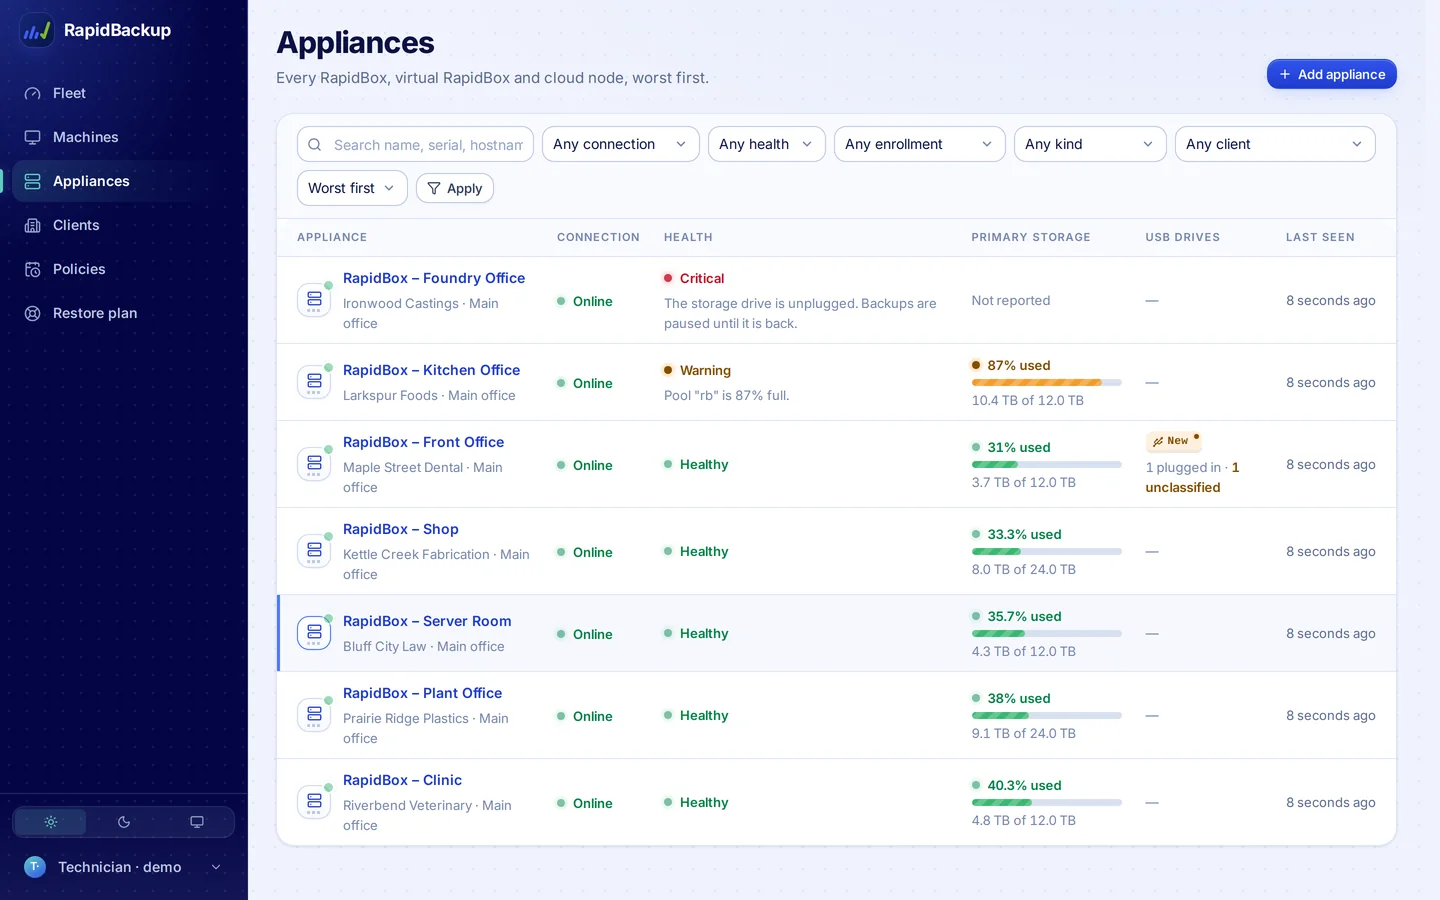Open the Any enrollment dropdown

(x=920, y=144)
